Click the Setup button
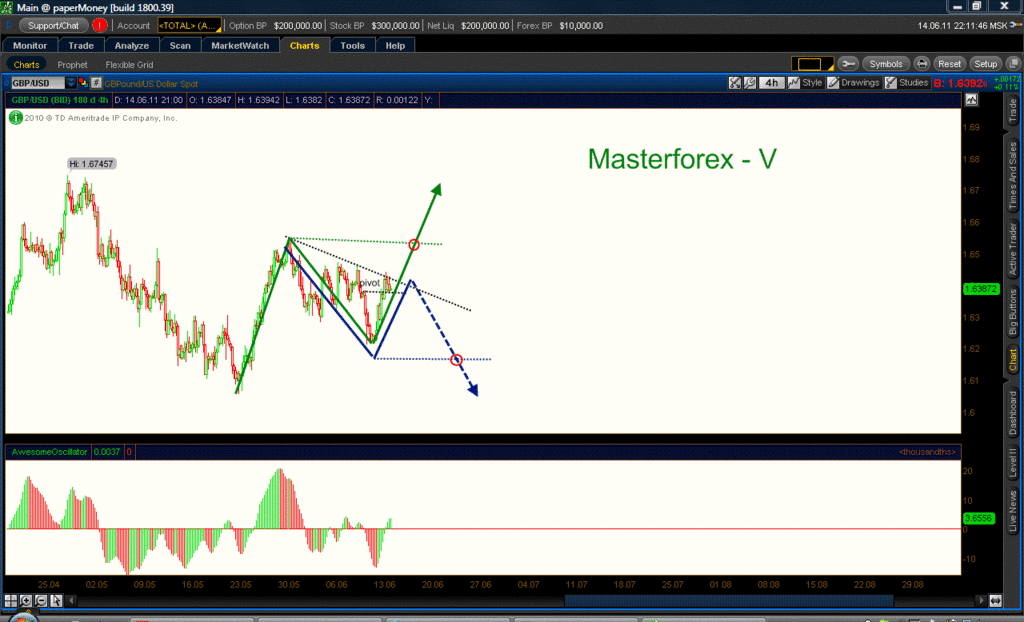 (985, 63)
